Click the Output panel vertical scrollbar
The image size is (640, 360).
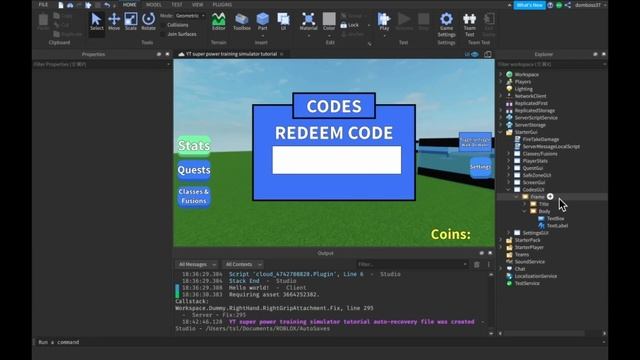tap(491, 304)
